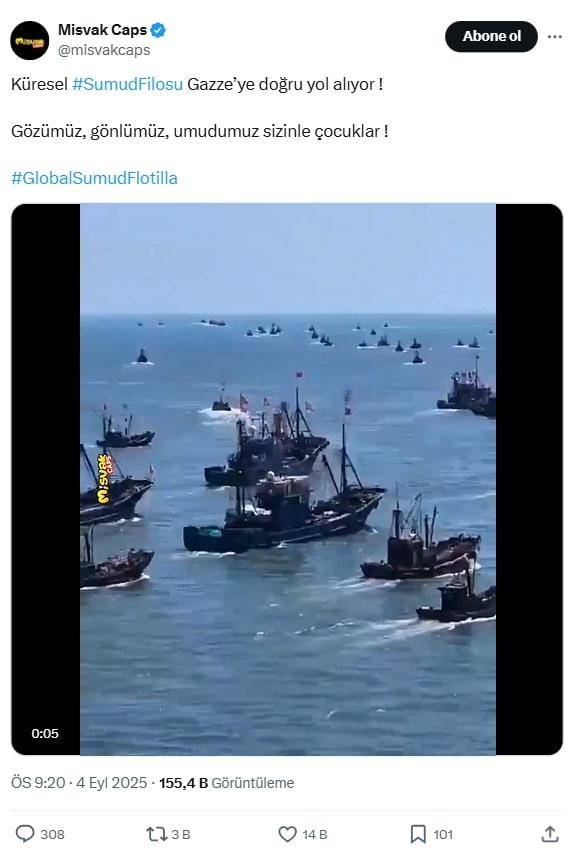Click the Misvak Caps watermark on video
577x853 pixels.
click(x=104, y=479)
